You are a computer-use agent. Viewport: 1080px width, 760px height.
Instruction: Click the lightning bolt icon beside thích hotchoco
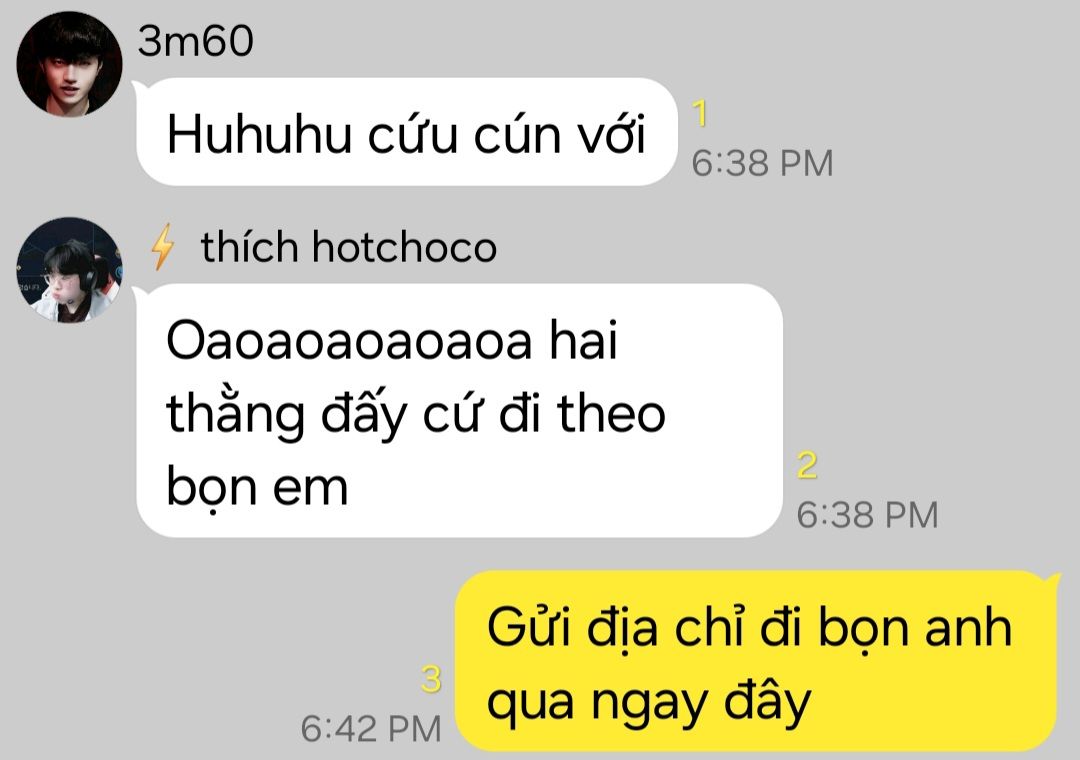coord(163,246)
